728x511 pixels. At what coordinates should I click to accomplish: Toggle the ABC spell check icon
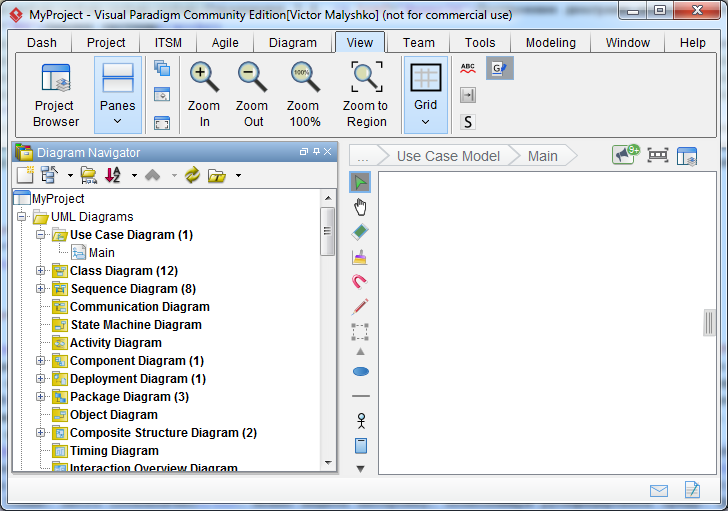[x=468, y=69]
